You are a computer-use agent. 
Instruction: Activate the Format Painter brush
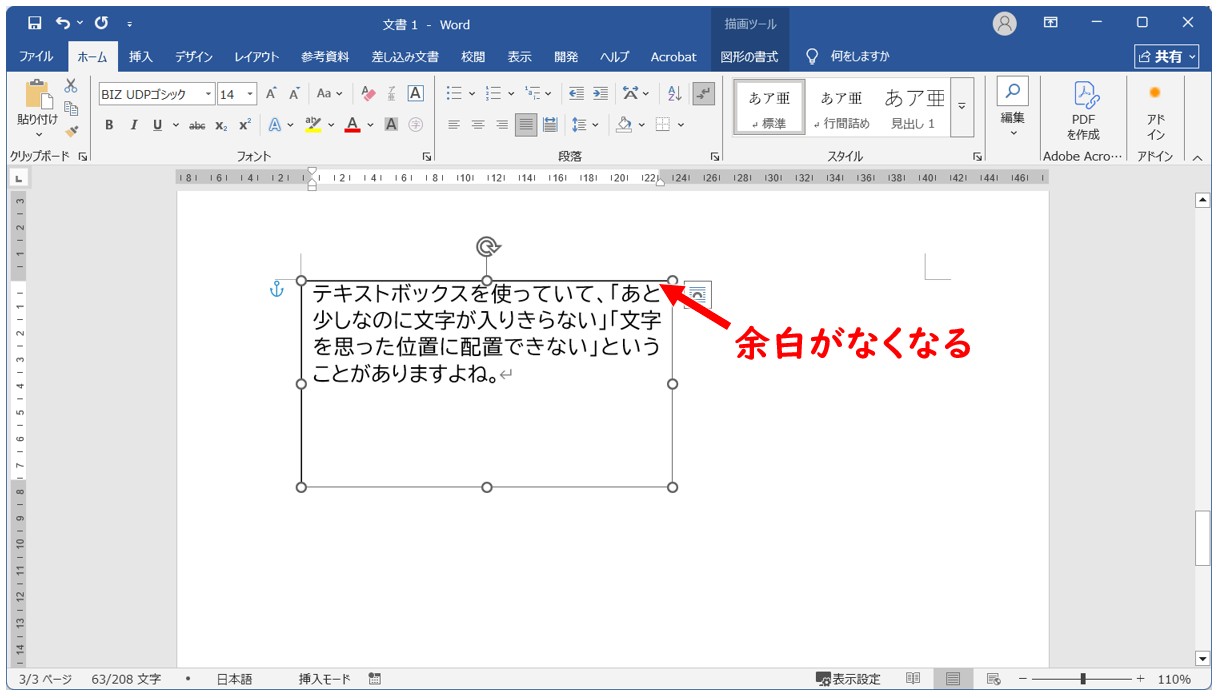tap(71, 130)
